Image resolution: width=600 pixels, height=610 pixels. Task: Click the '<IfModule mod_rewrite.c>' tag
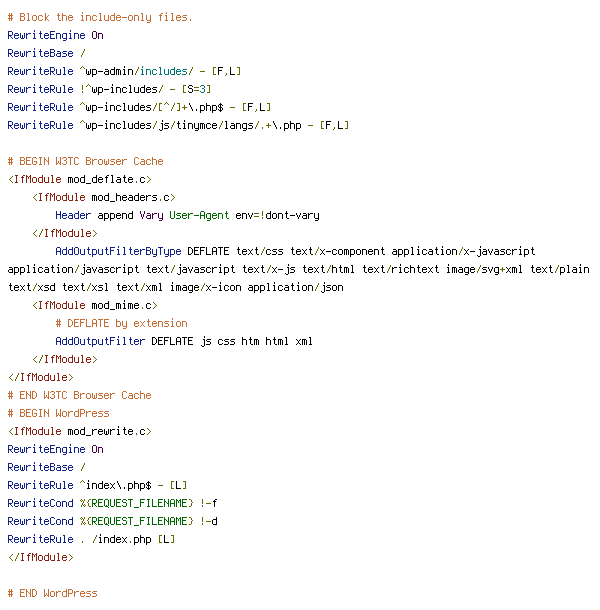click(80, 431)
